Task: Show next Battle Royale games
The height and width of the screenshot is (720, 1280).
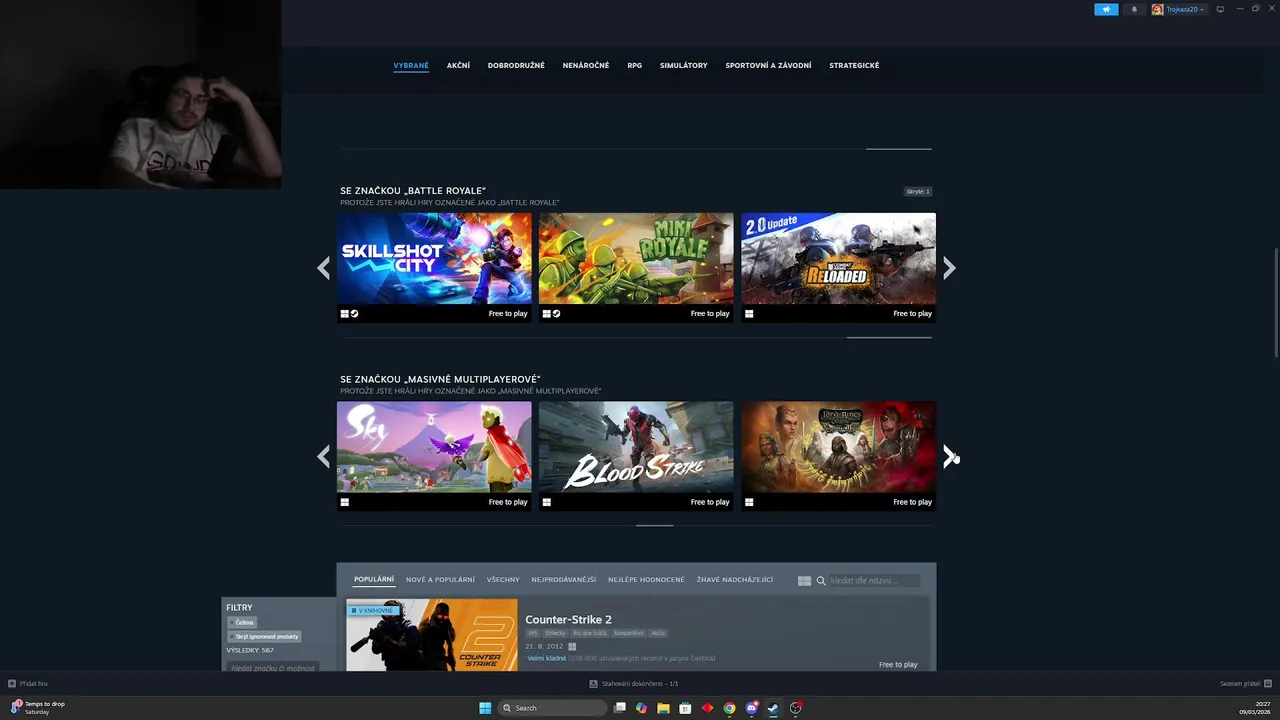Action: pos(949,268)
